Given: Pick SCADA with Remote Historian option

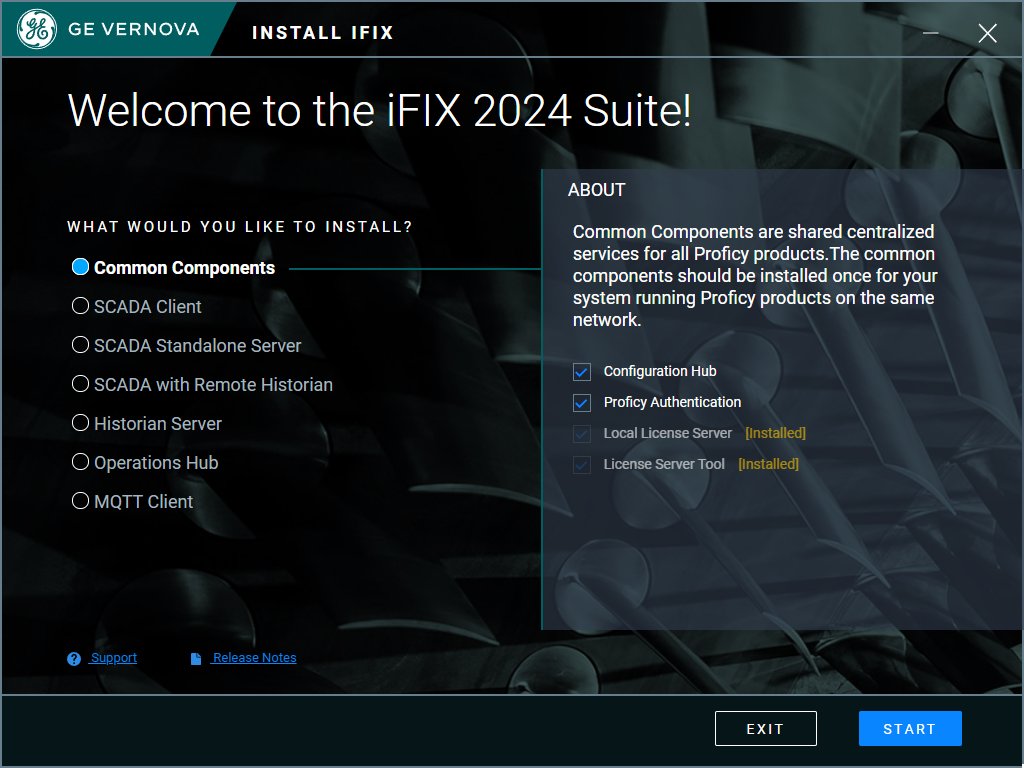Looking at the screenshot, I should (x=80, y=384).
